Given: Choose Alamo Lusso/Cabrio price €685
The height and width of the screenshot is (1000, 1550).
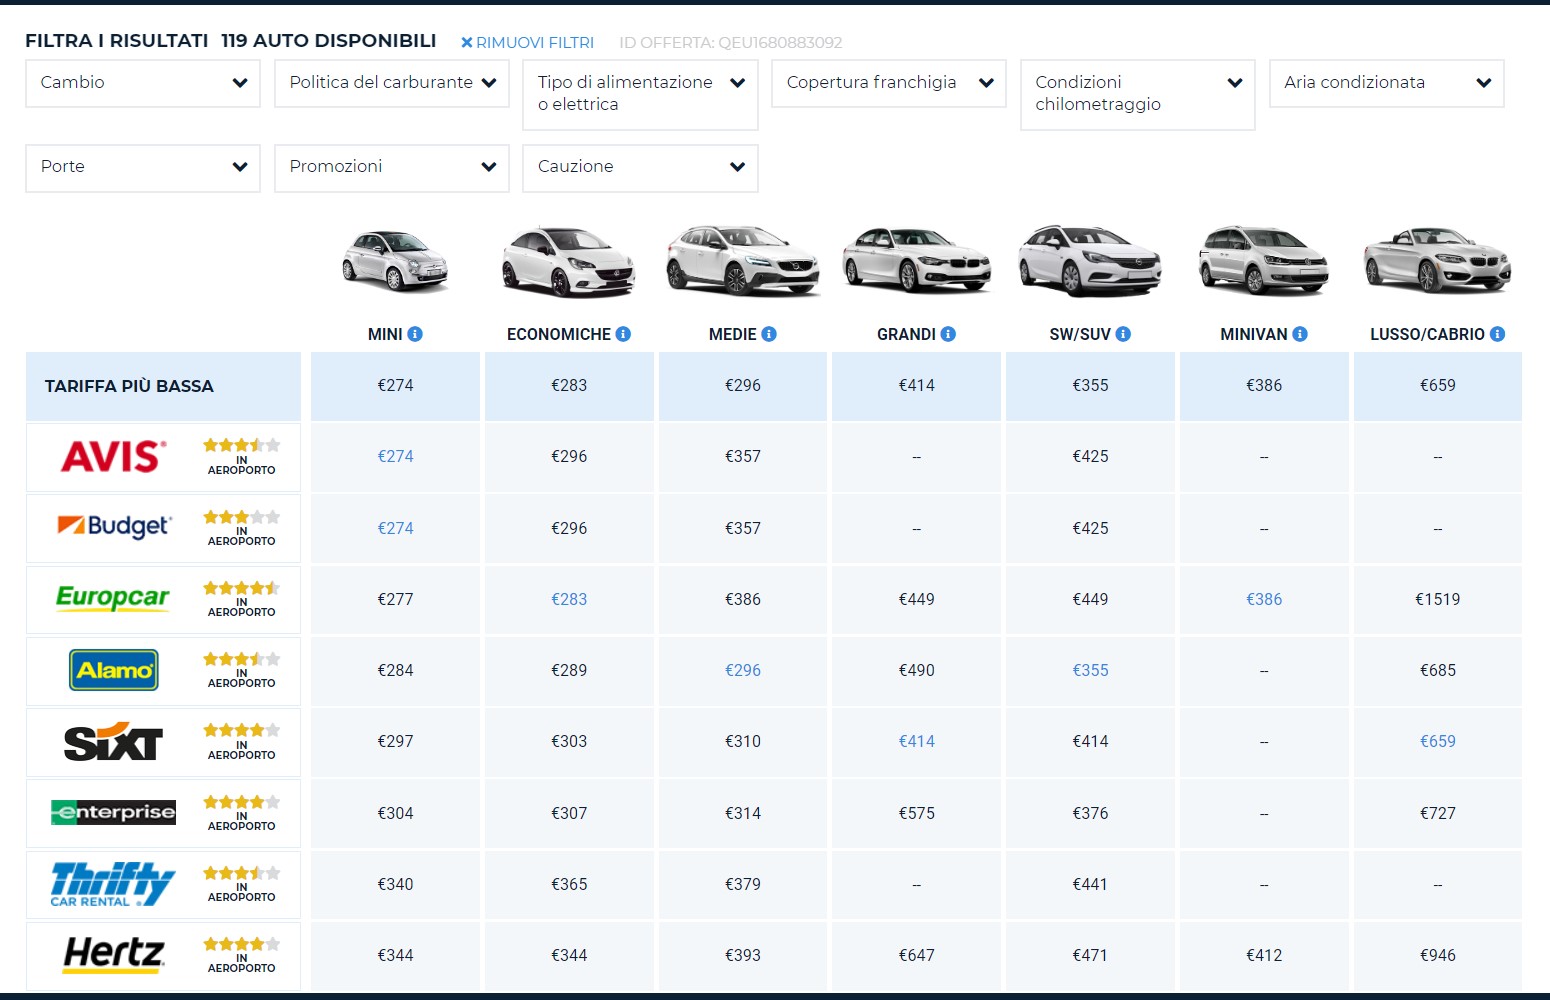Looking at the screenshot, I should click(x=1438, y=670).
